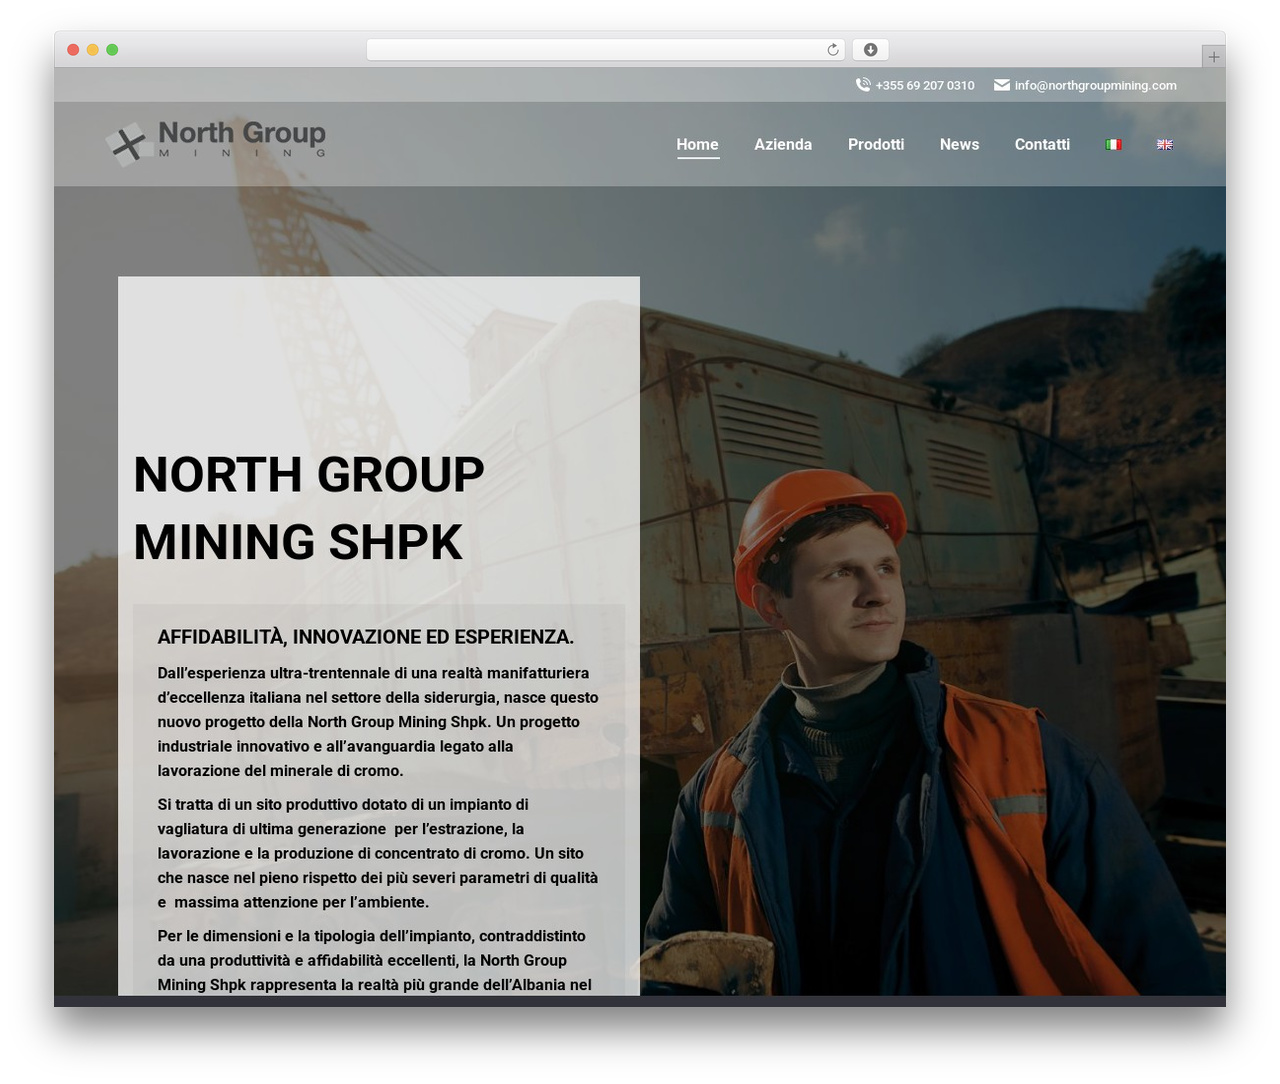Minimize the window with yellow button
This screenshot has width=1280, height=1084.
(93, 50)
